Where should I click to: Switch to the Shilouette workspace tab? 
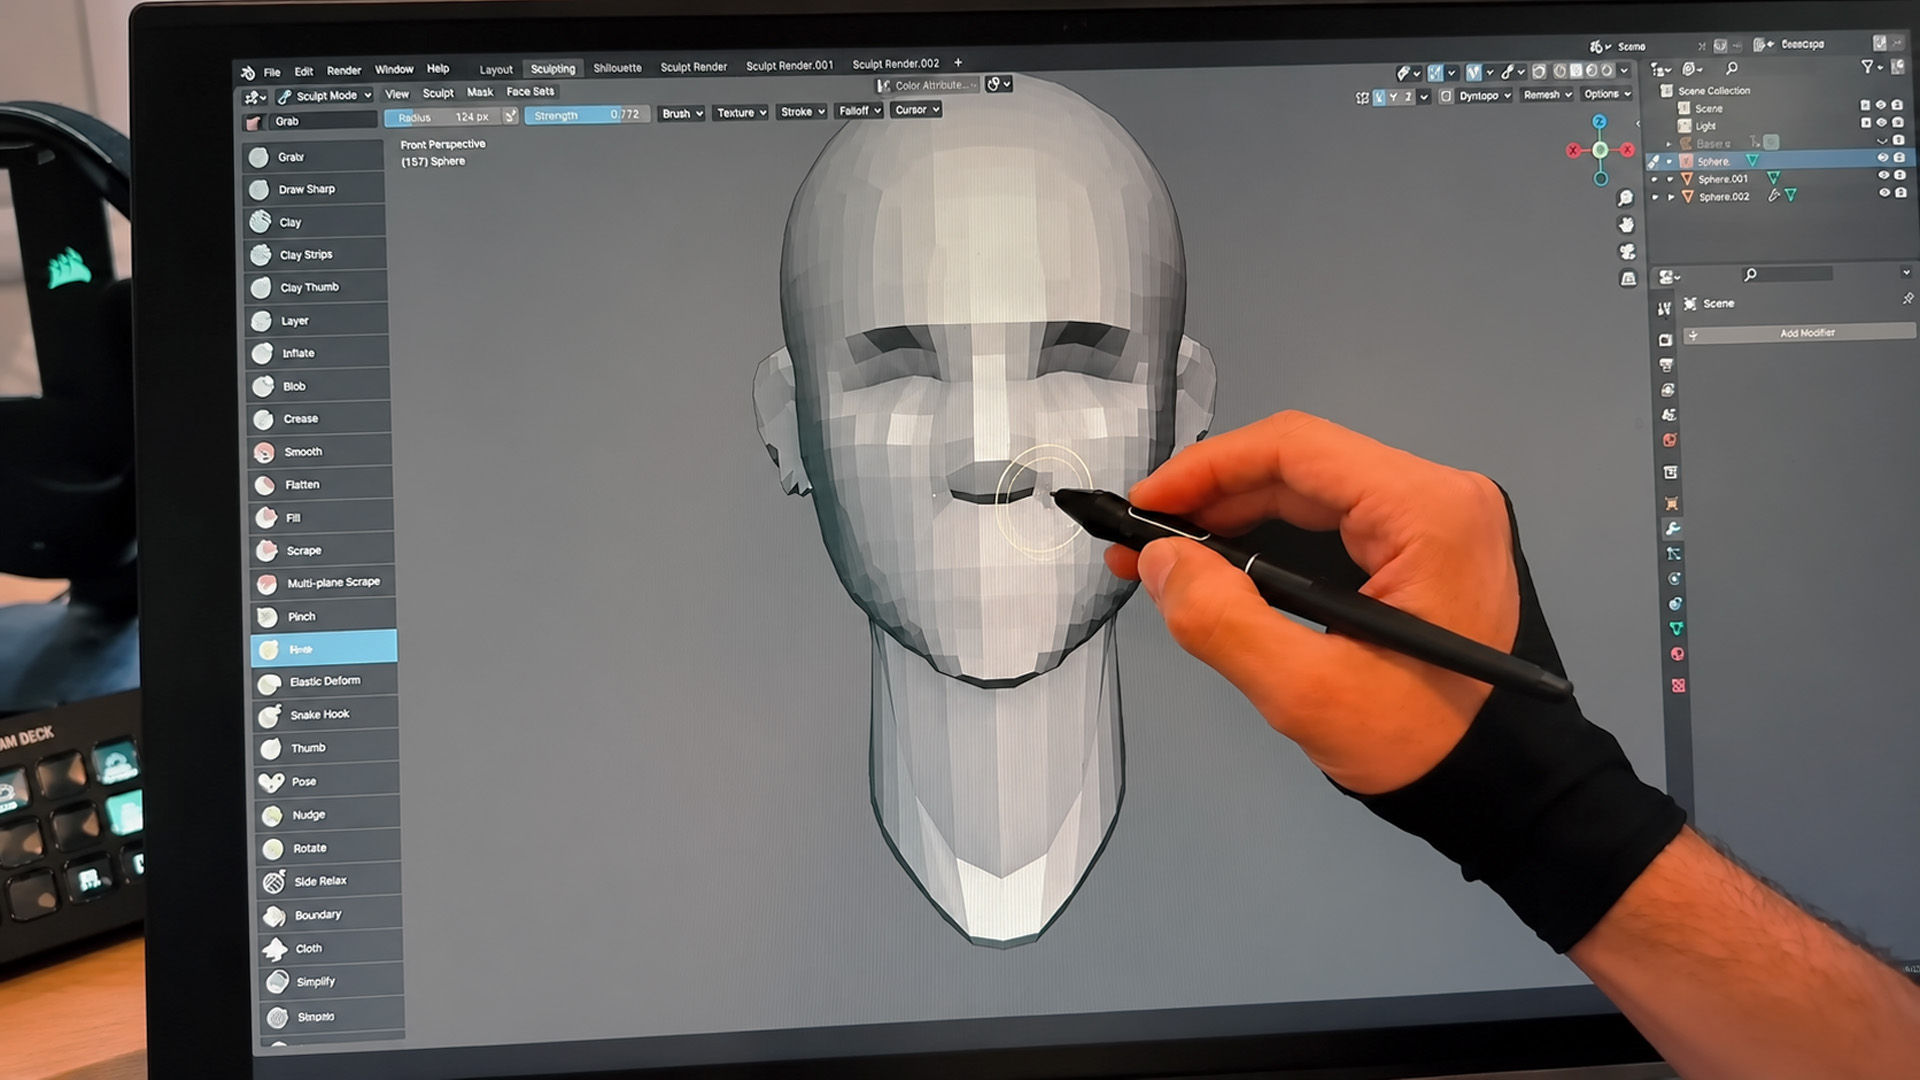pyautogui.click(x=617, y=68)
